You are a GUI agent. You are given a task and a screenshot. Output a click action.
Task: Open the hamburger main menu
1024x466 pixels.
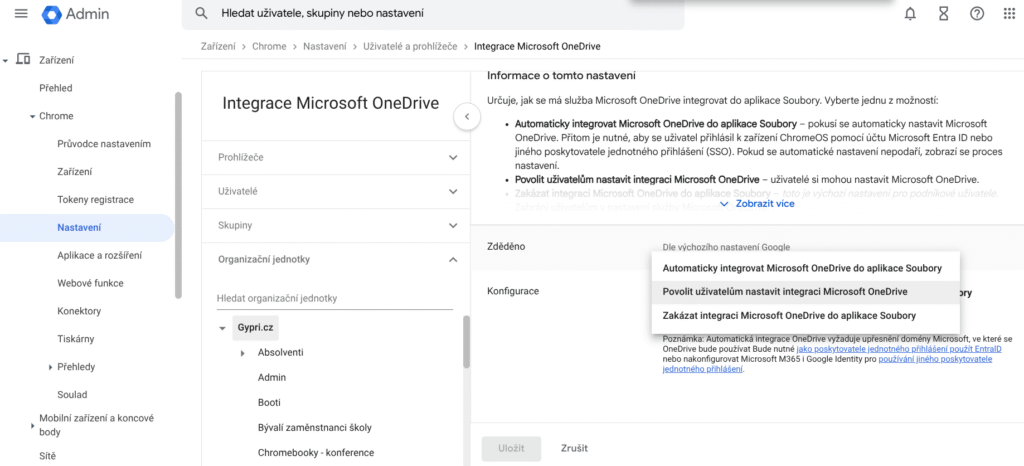(x=21, y=14)
